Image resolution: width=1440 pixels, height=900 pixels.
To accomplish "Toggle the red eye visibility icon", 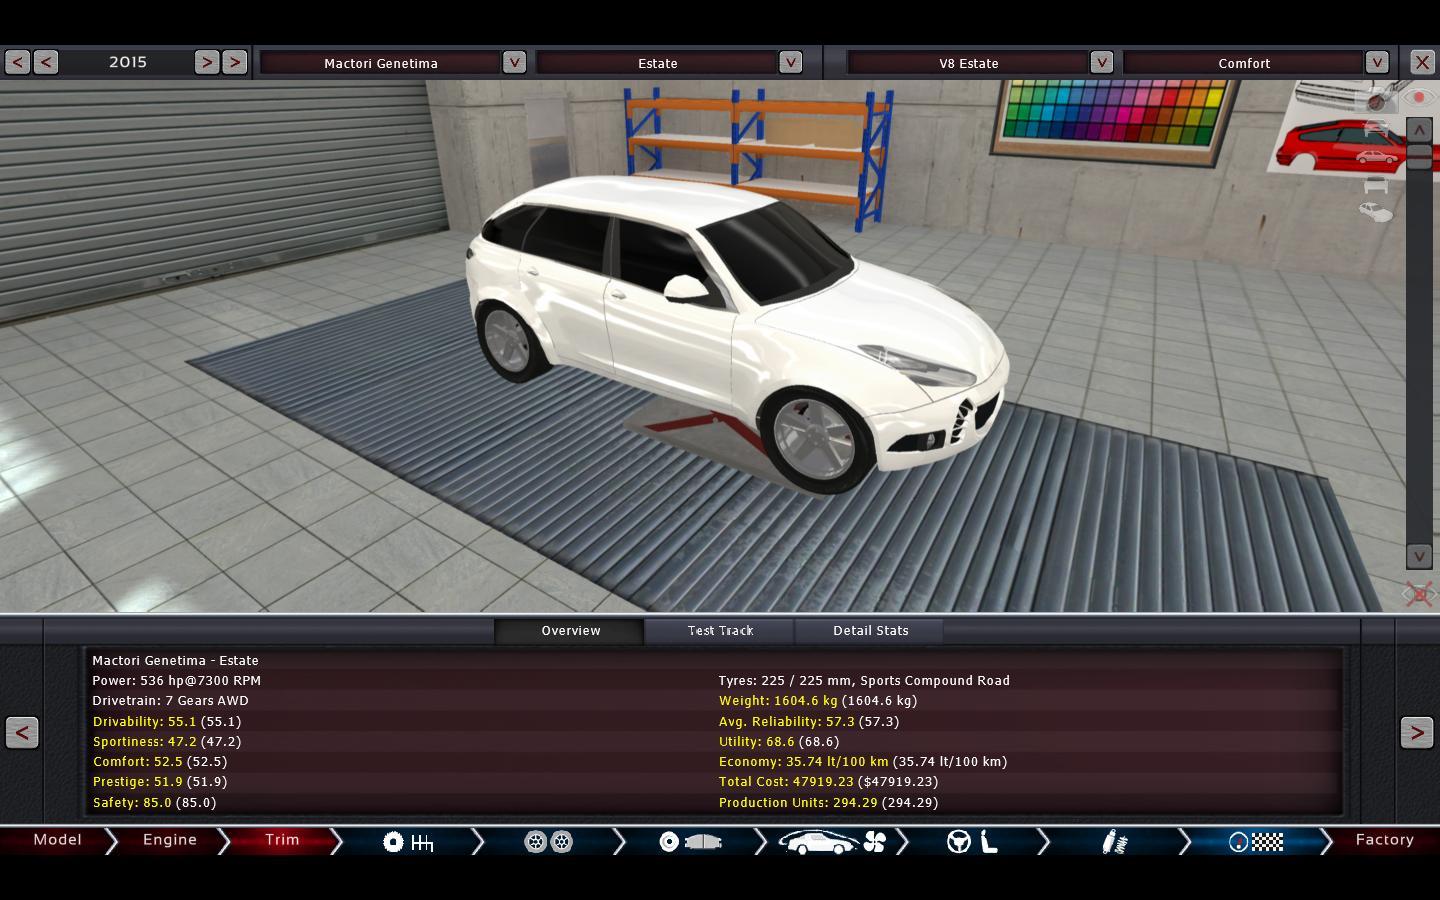I will coord(1418,98).
